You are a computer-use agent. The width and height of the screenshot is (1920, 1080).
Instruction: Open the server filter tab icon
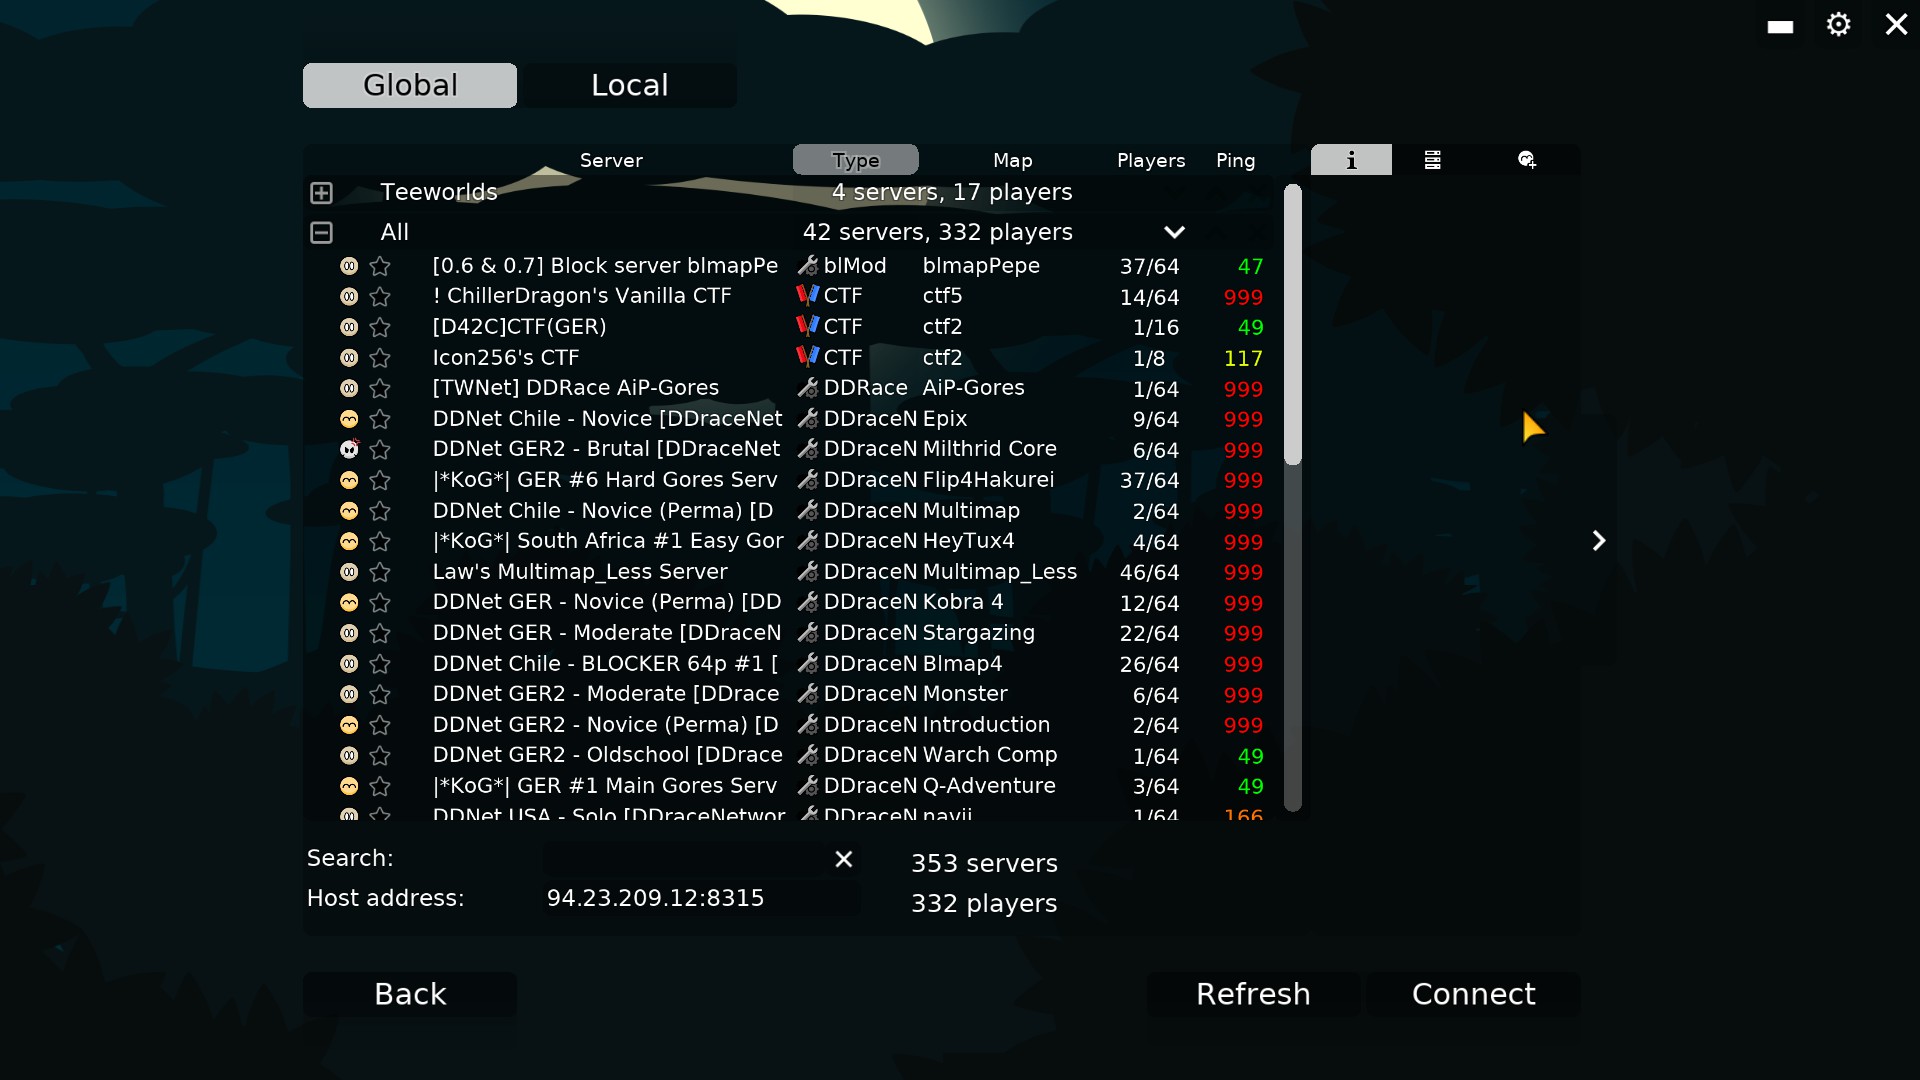pyautogui.click(x=1432, y=160)
